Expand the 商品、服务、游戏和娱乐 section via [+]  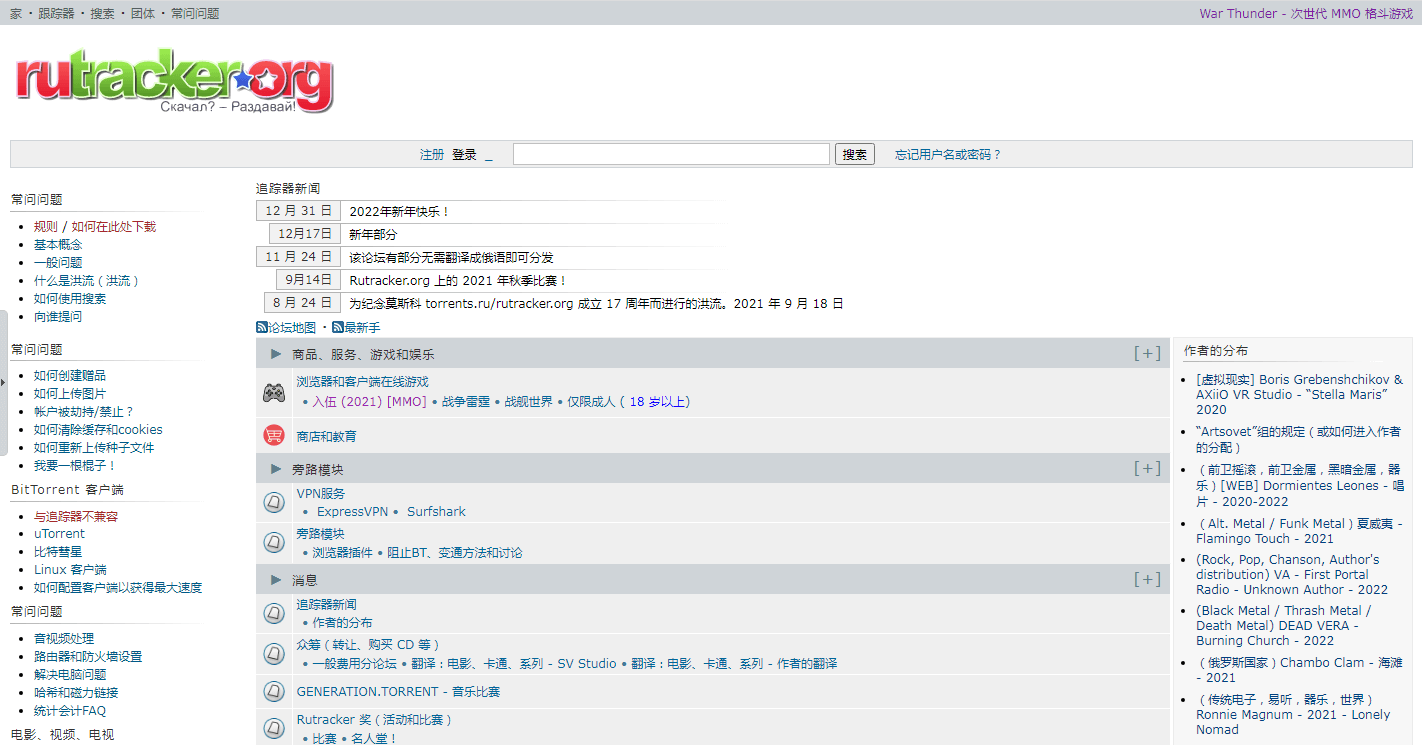1146,352
